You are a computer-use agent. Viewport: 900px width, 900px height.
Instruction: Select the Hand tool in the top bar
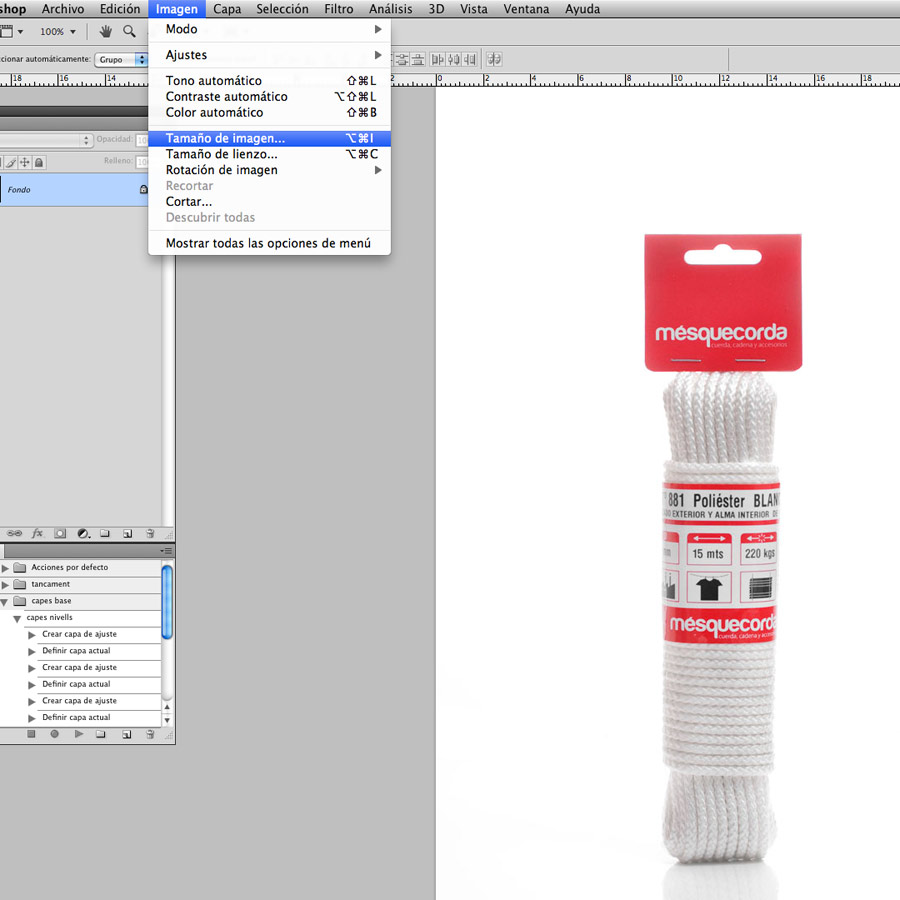click(105, 32)
